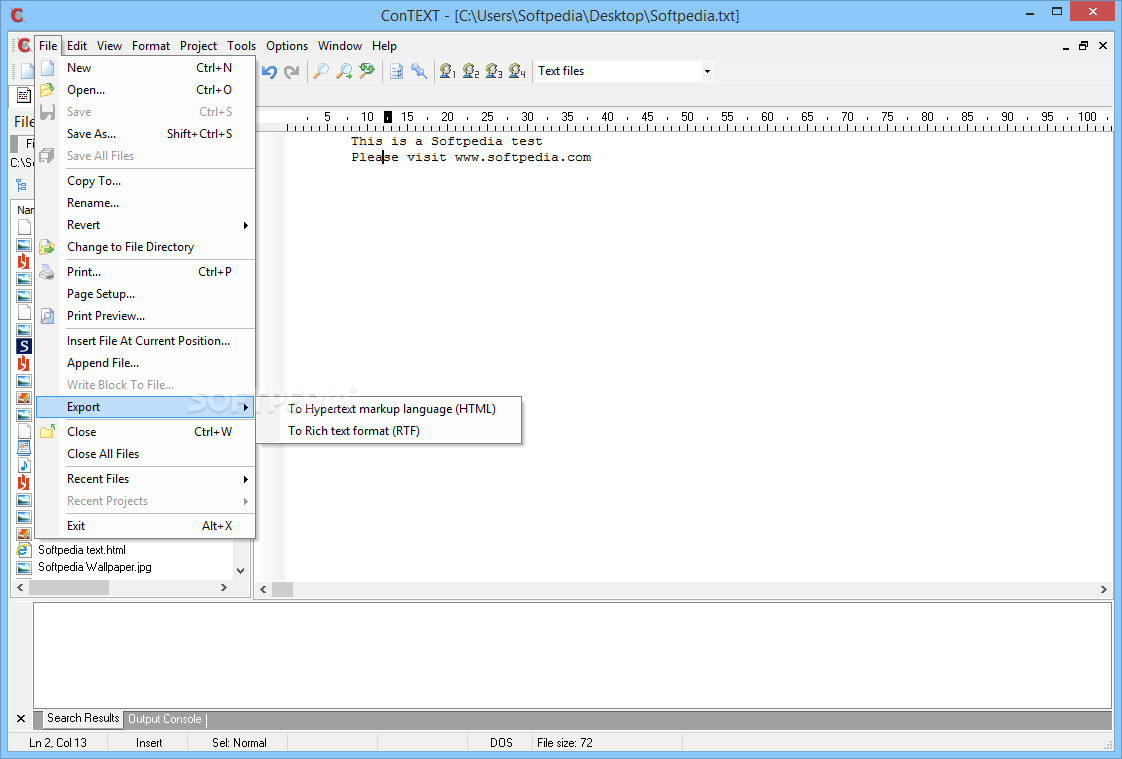Open the Options menu
The width and height of the screenshot is (1122, 759).
point(287,46)
